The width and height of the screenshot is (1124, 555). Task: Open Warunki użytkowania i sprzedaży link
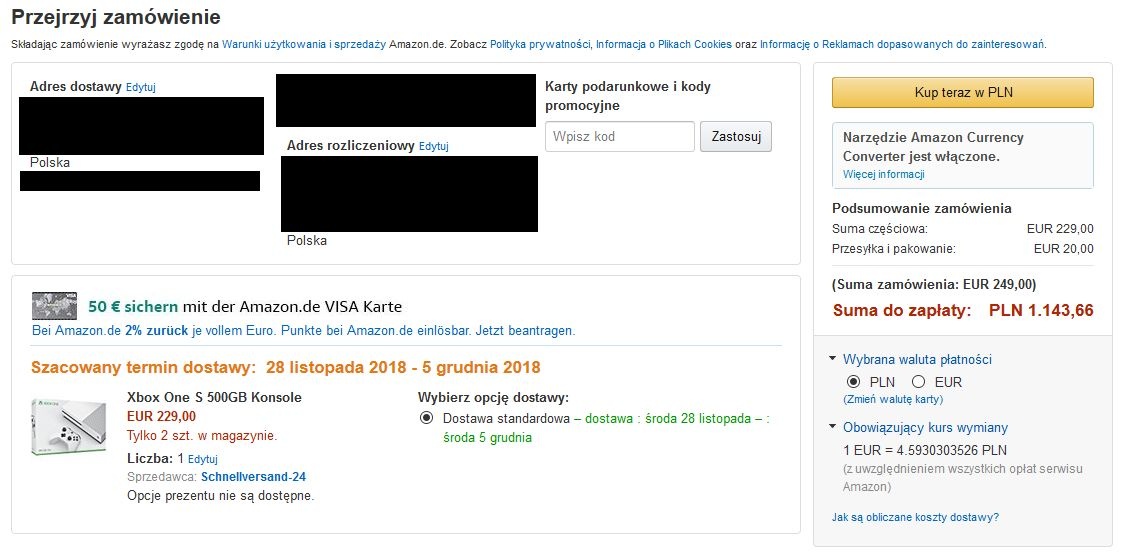(304, 44)
